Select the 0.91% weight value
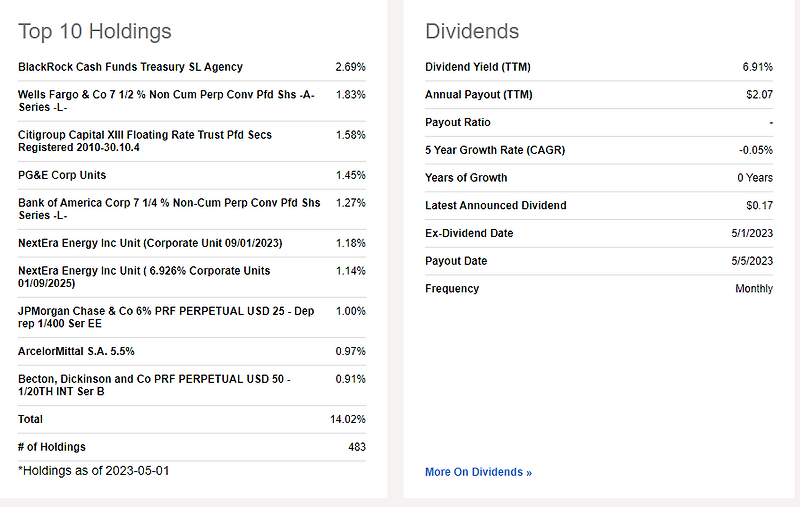The width and height of the screenshot is (800, 507). tap(350, 379)
